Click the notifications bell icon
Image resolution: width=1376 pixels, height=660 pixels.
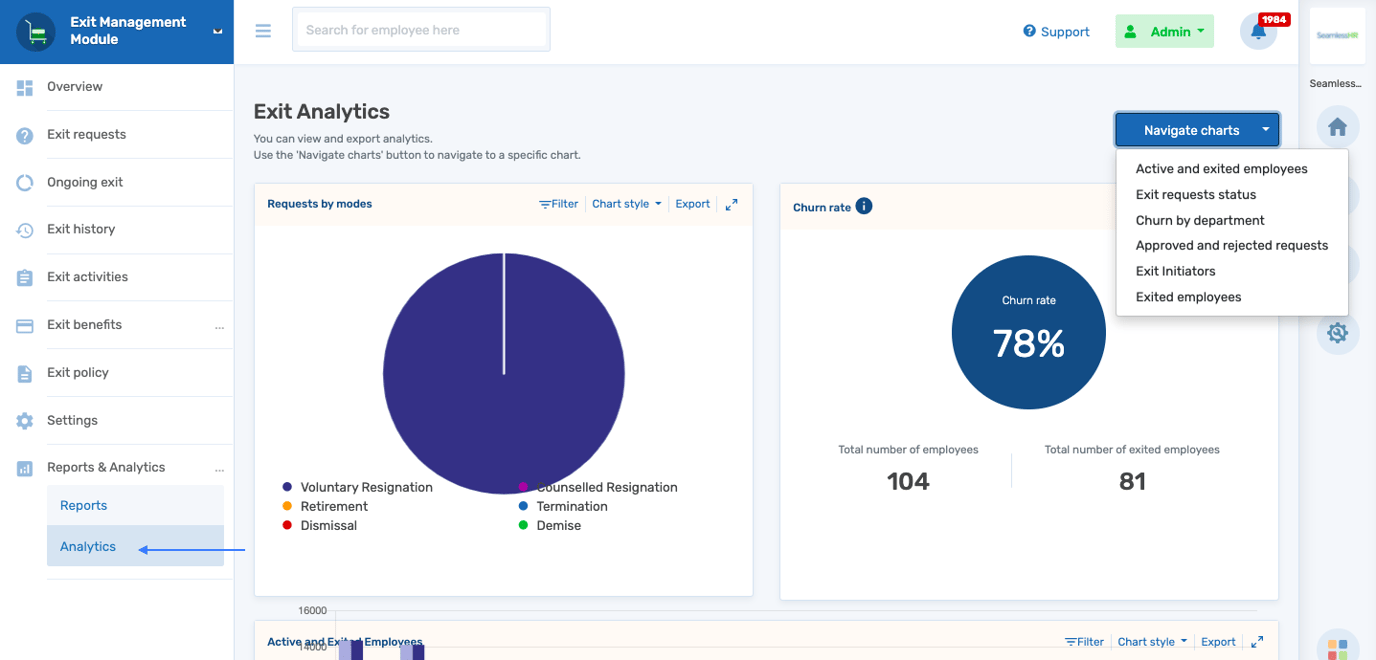(1258, 32)
